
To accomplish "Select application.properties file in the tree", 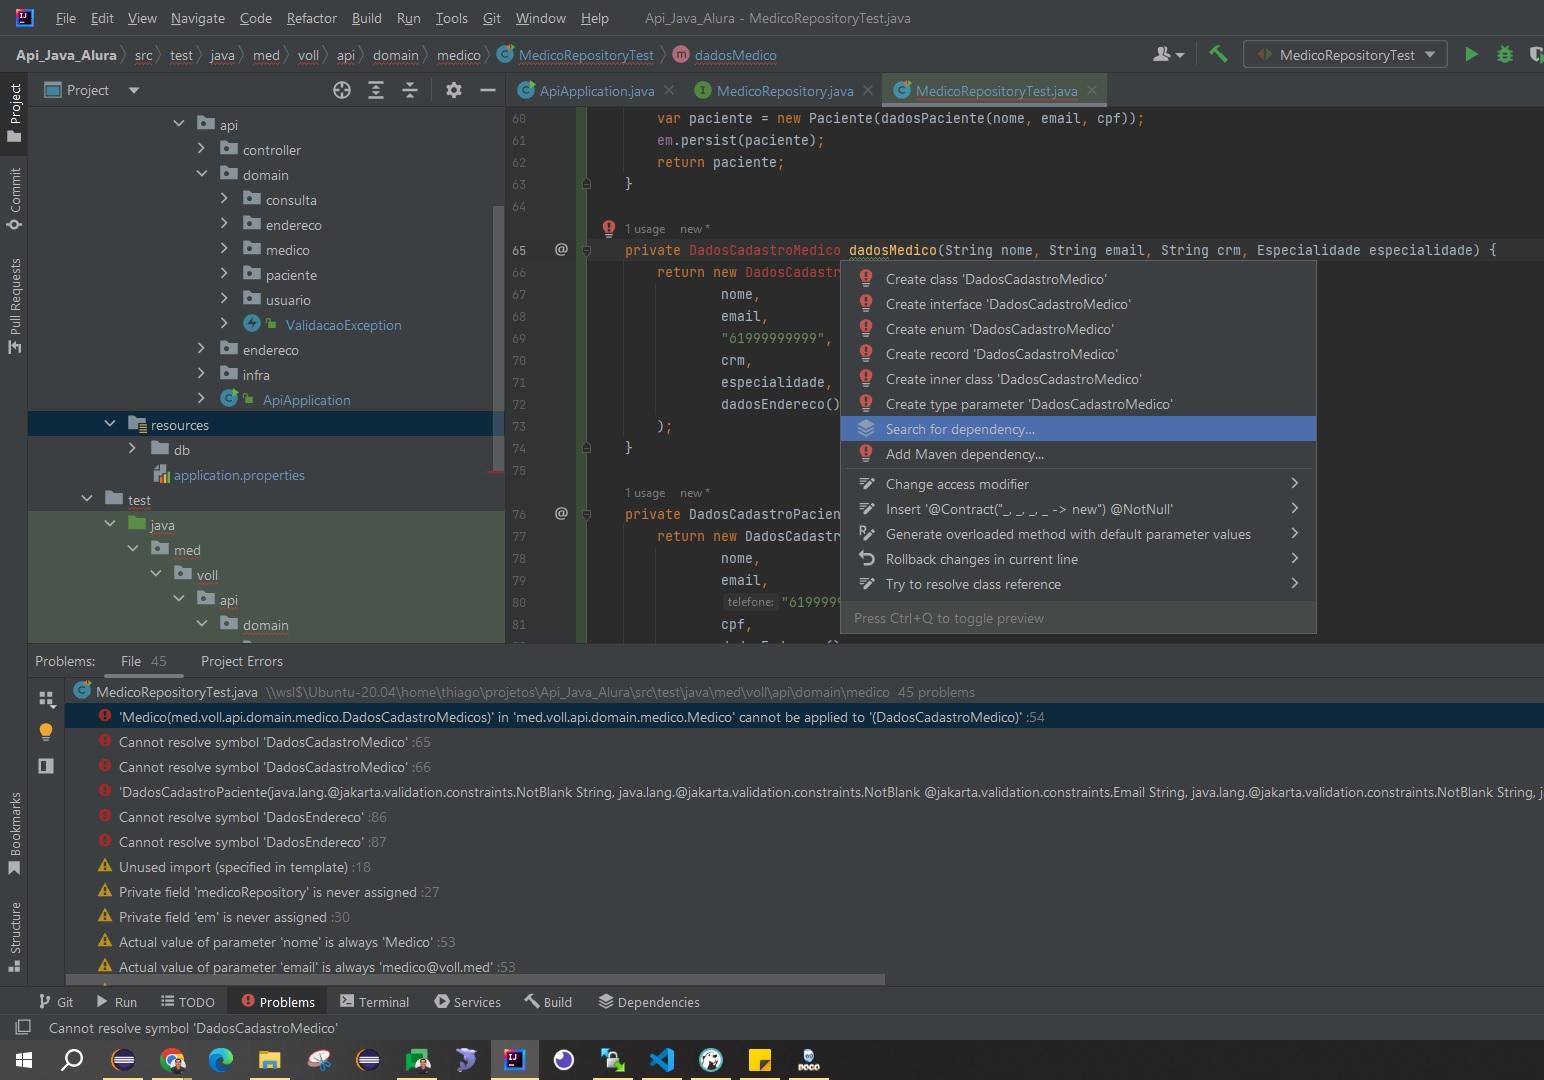I will pos(239,475).
